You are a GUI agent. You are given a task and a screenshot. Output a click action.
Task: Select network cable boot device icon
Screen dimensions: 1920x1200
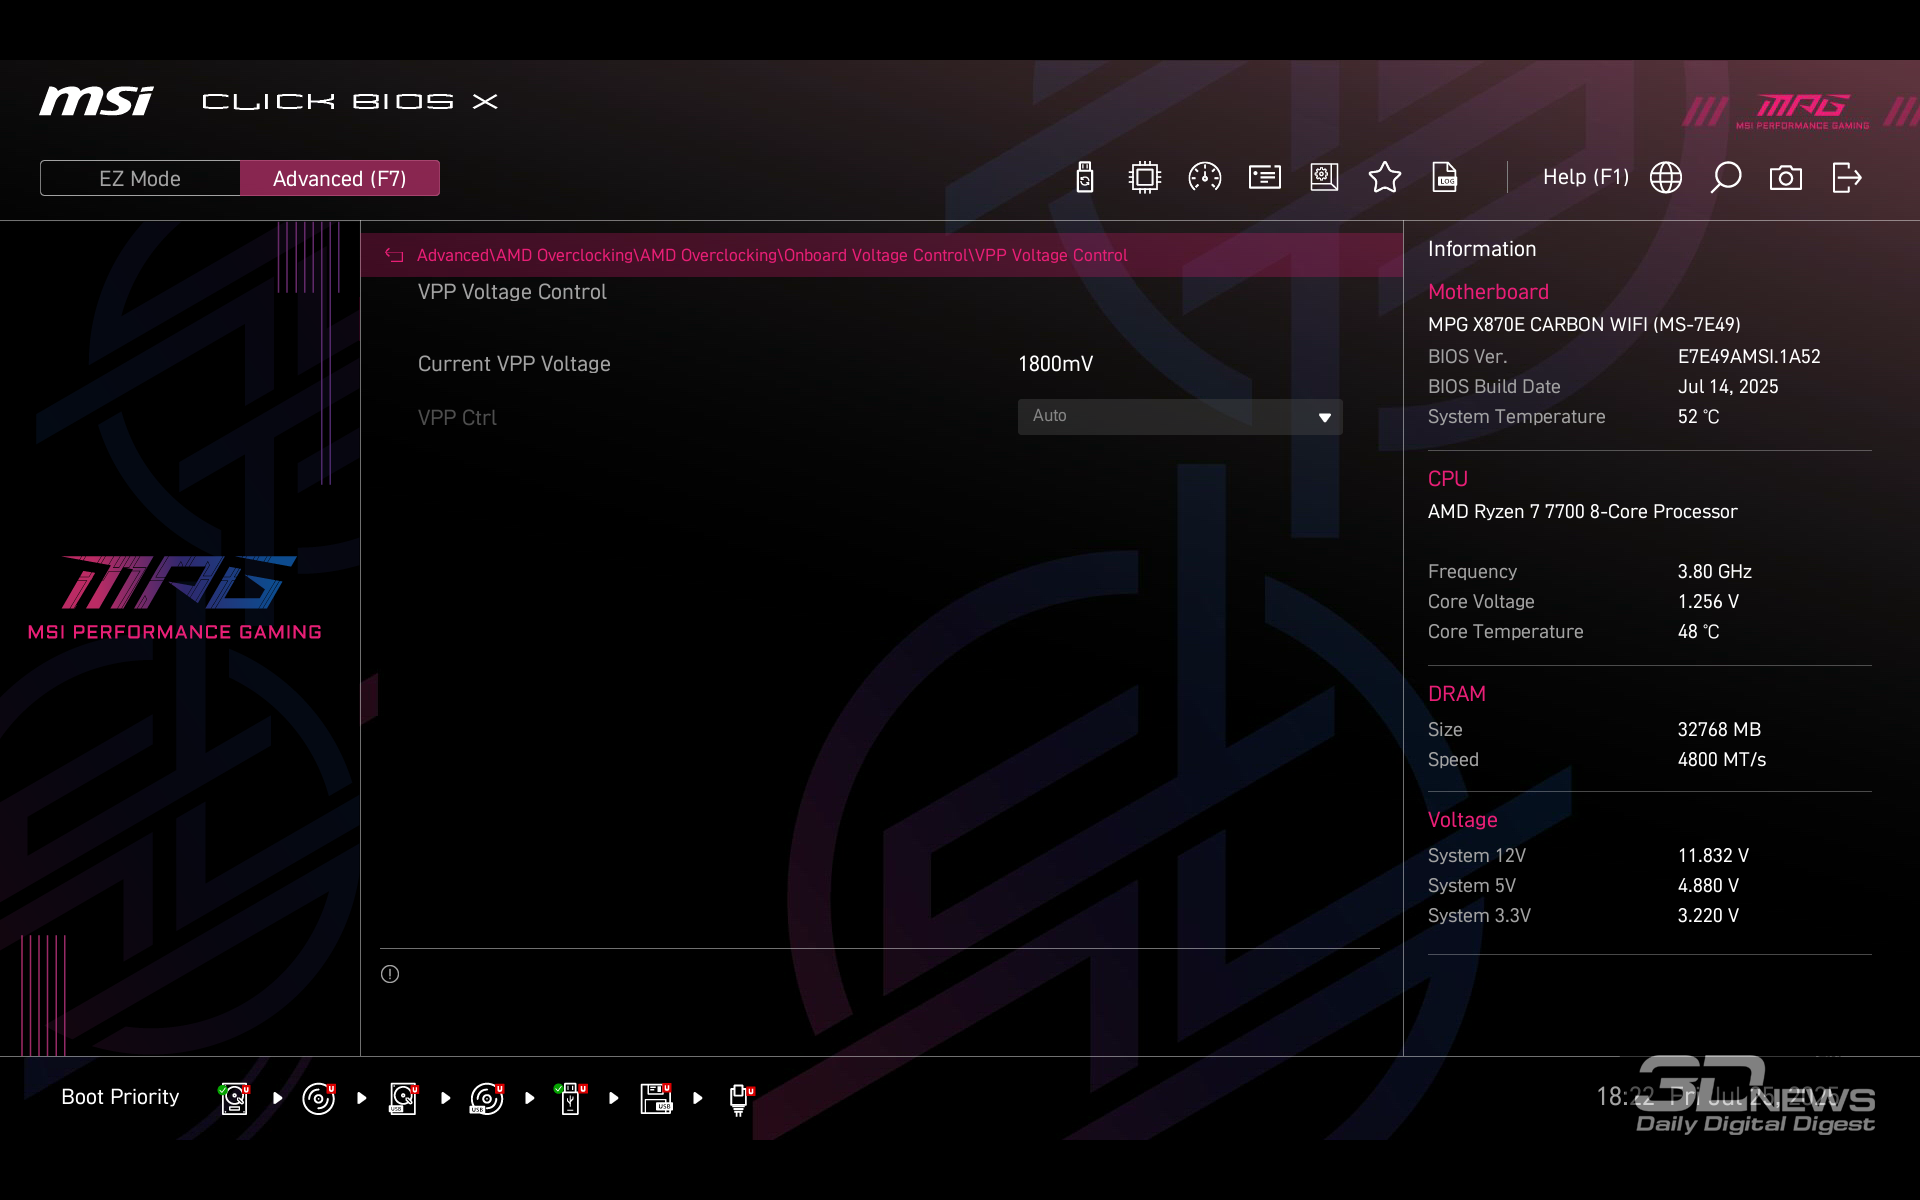point(740,1099)
